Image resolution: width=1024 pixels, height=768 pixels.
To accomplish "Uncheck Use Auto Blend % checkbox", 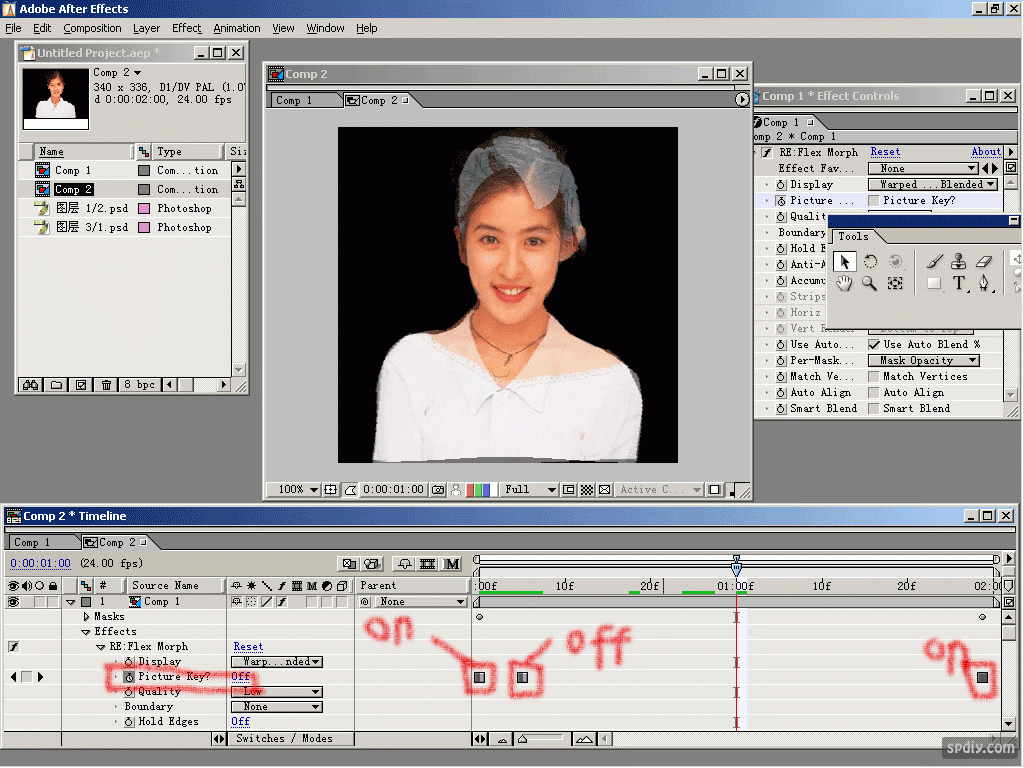I will pos(874,345).
